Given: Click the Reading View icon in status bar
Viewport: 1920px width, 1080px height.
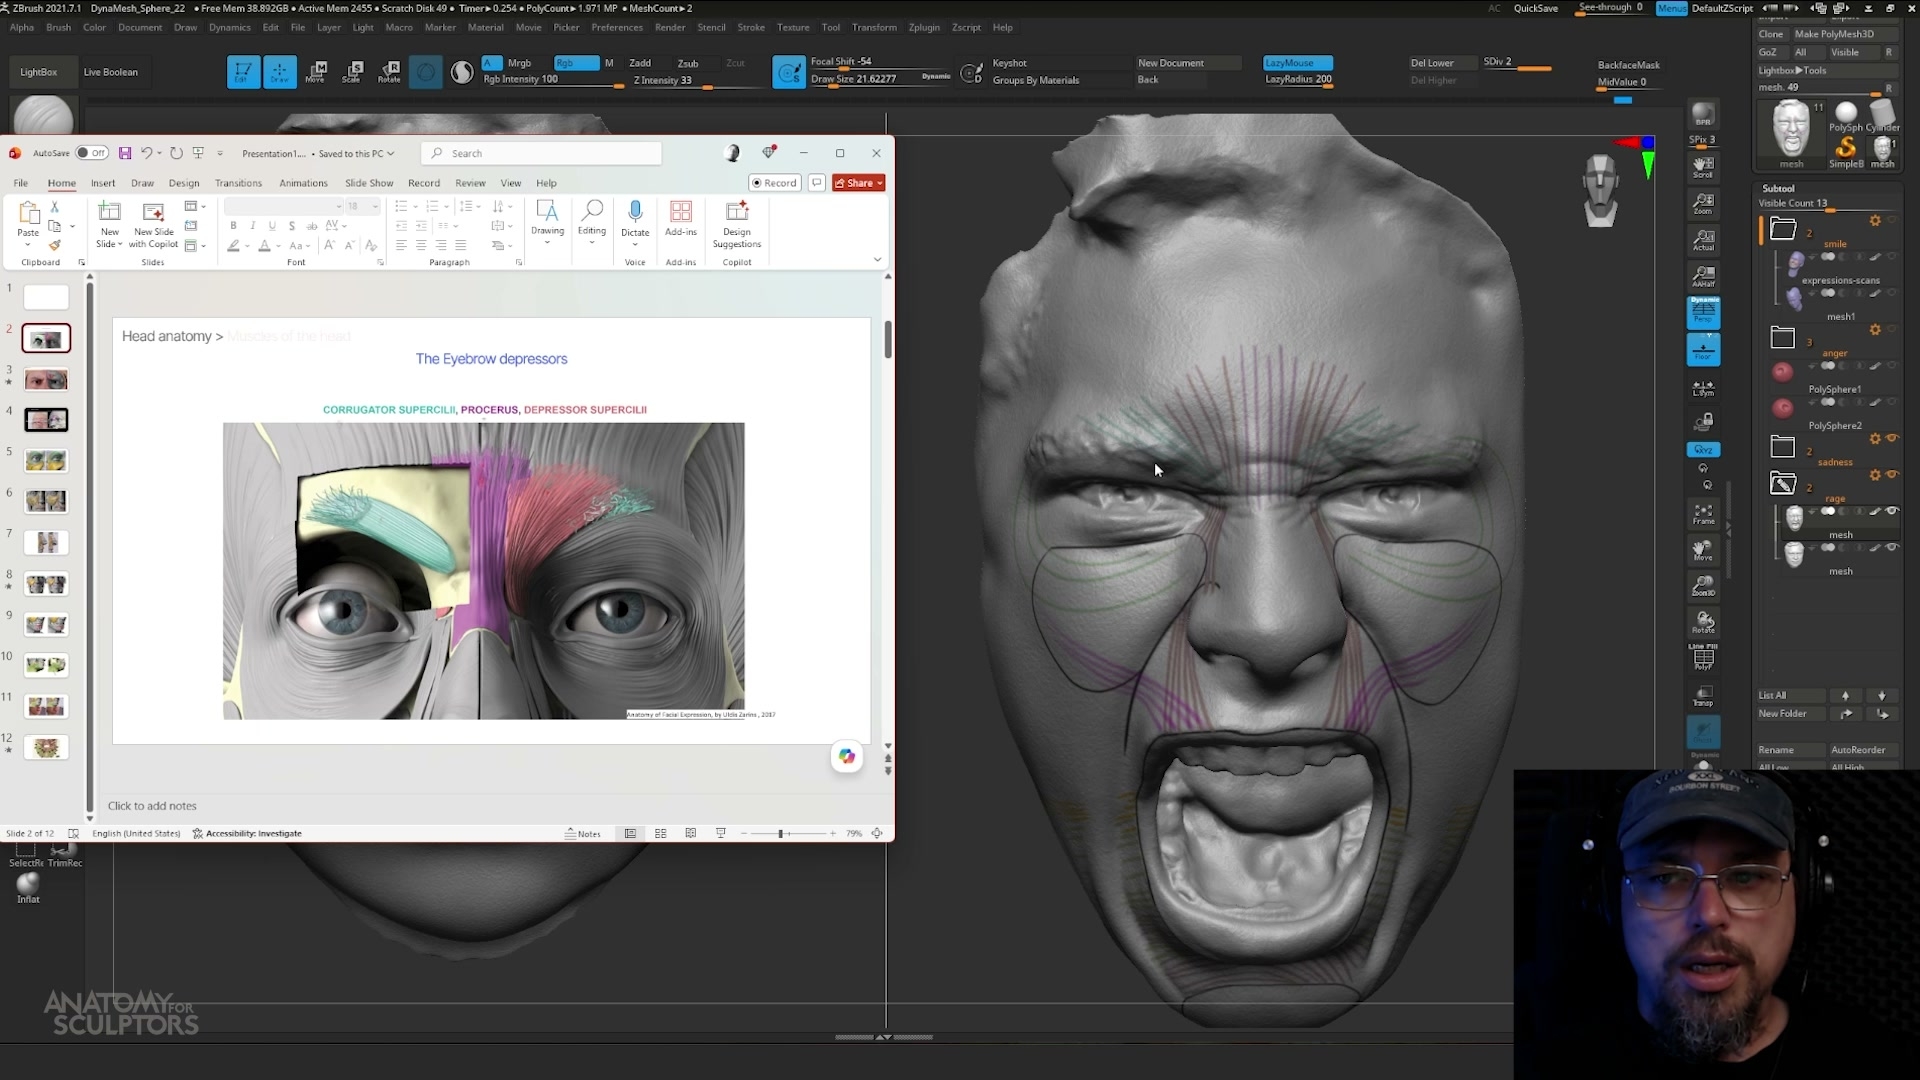Looking at the screenshot, I should [690, 833].
